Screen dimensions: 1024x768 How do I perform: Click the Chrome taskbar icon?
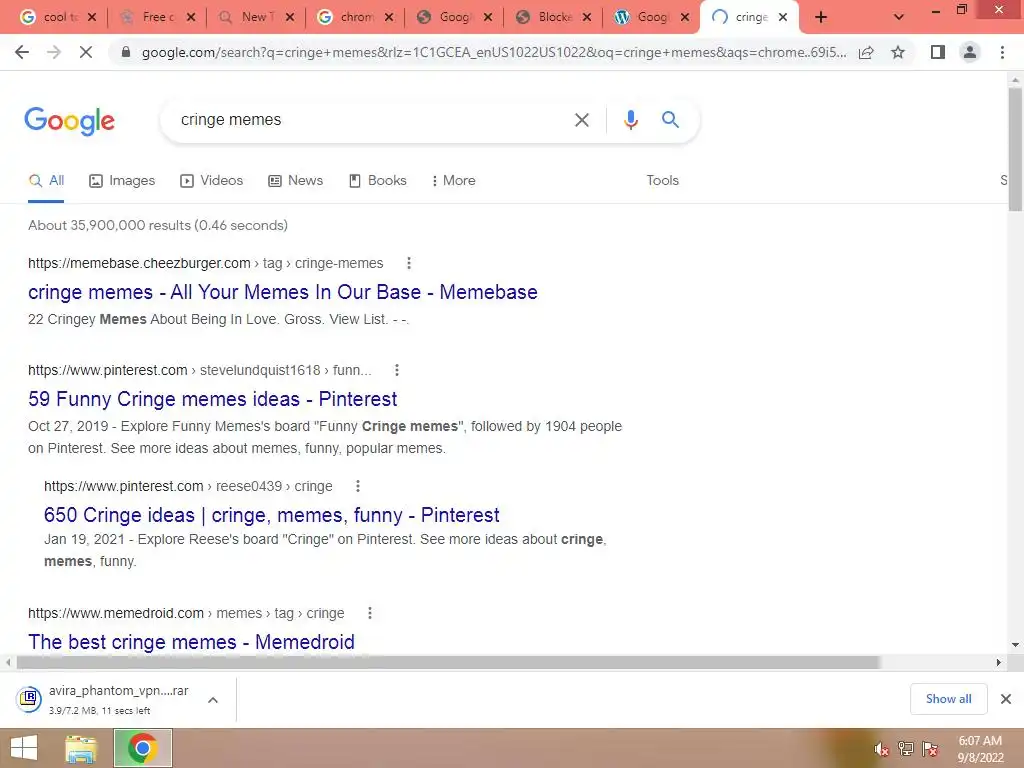143,748
